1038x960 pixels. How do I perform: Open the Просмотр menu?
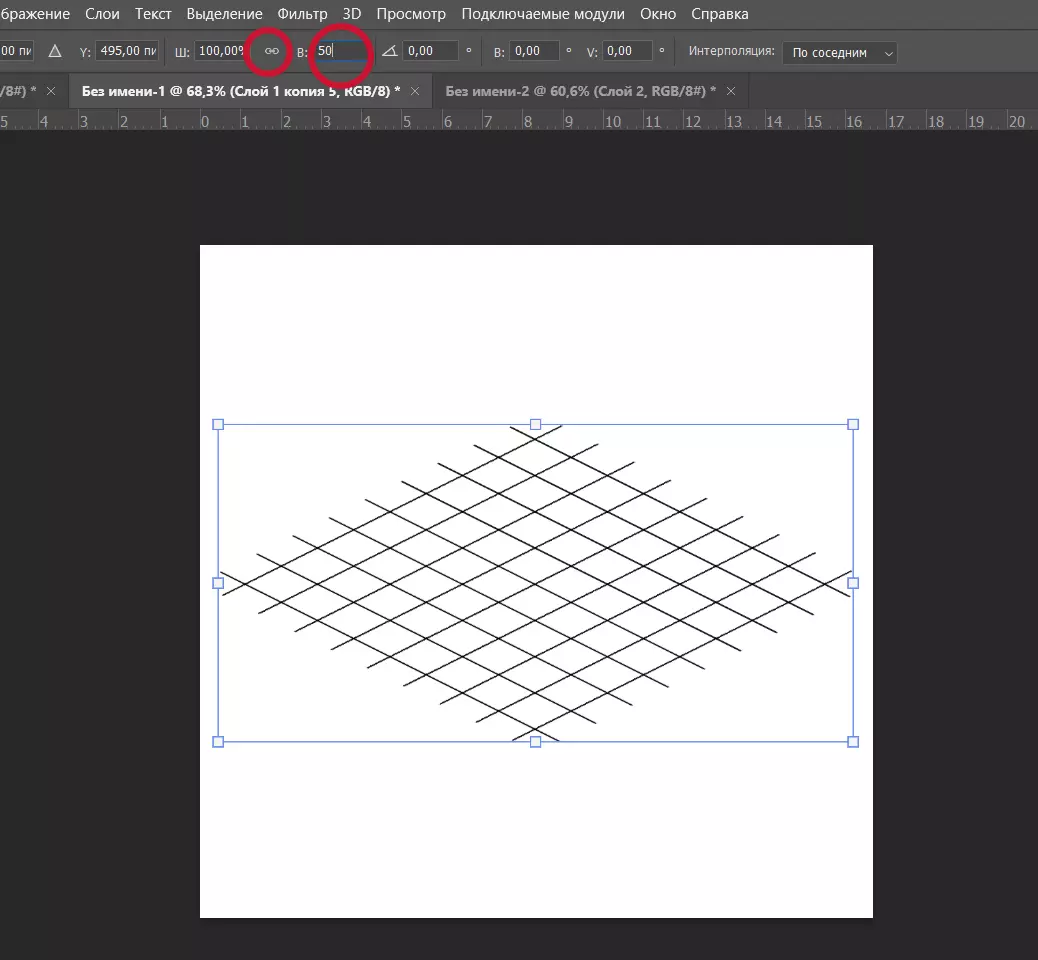[411, 14]
